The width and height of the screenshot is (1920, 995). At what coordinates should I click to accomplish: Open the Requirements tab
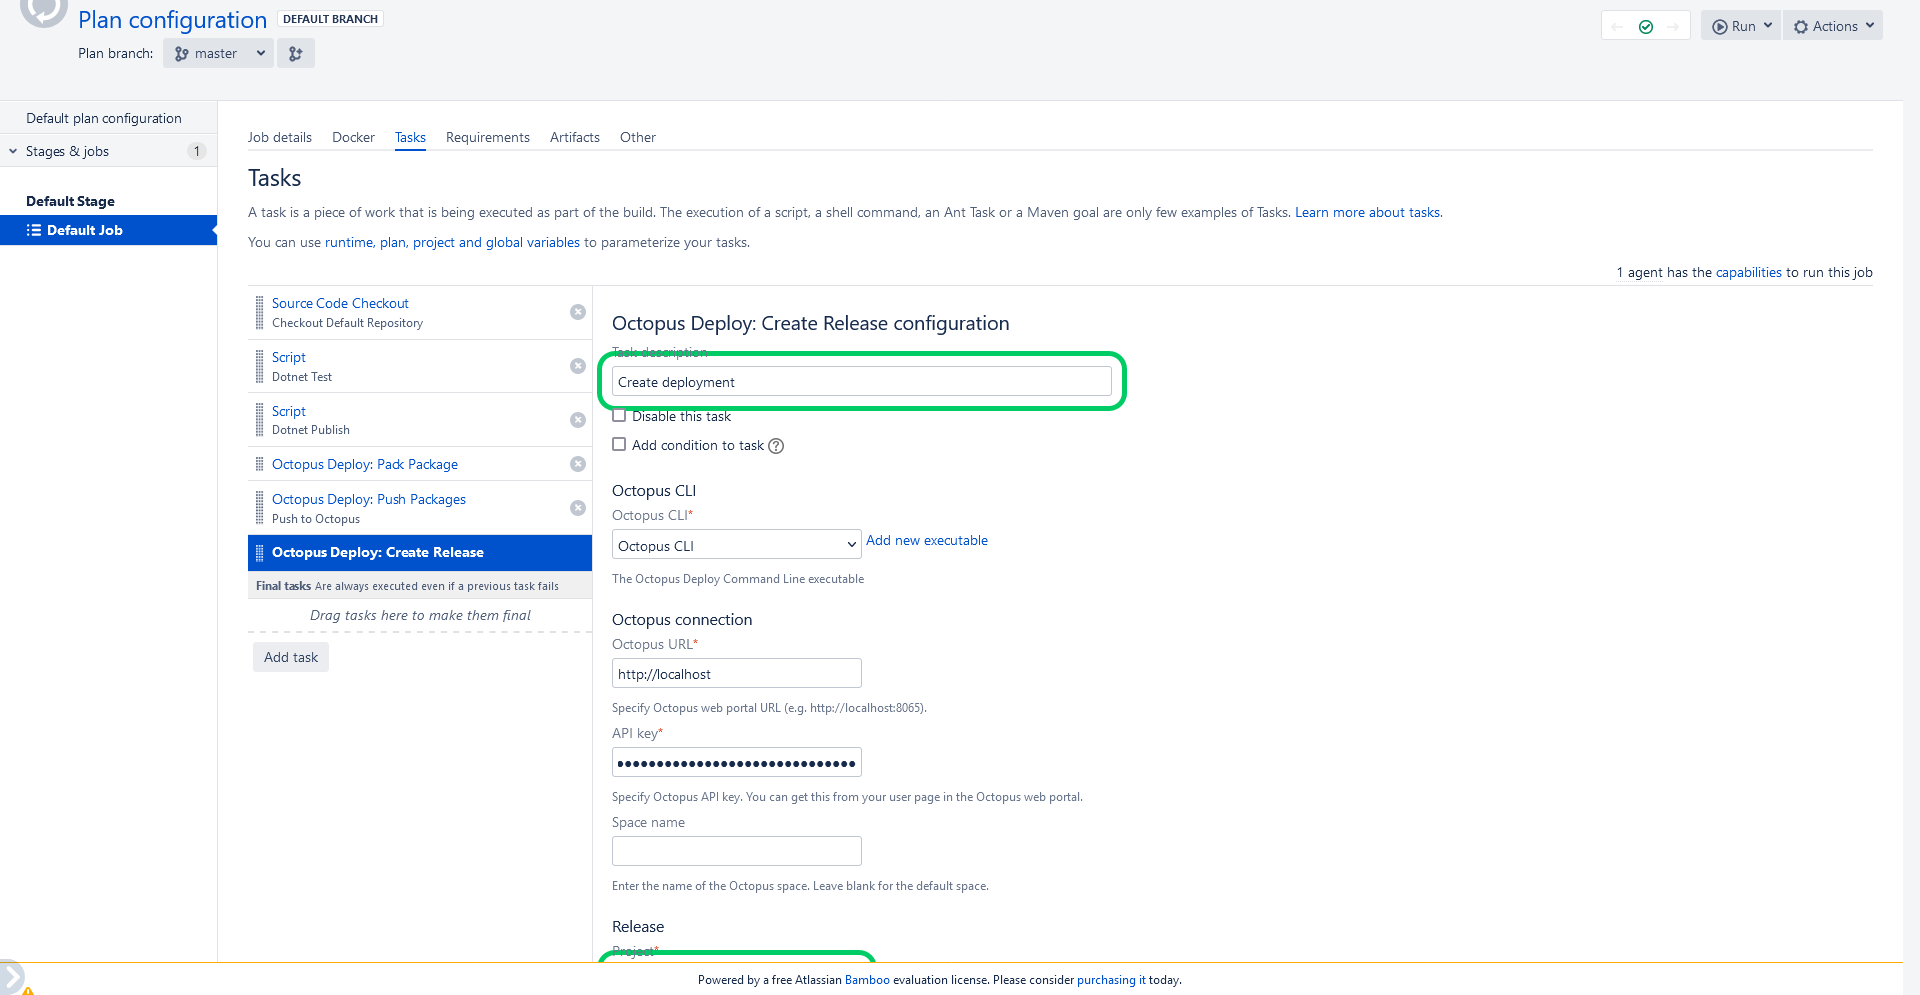point(488,137)
